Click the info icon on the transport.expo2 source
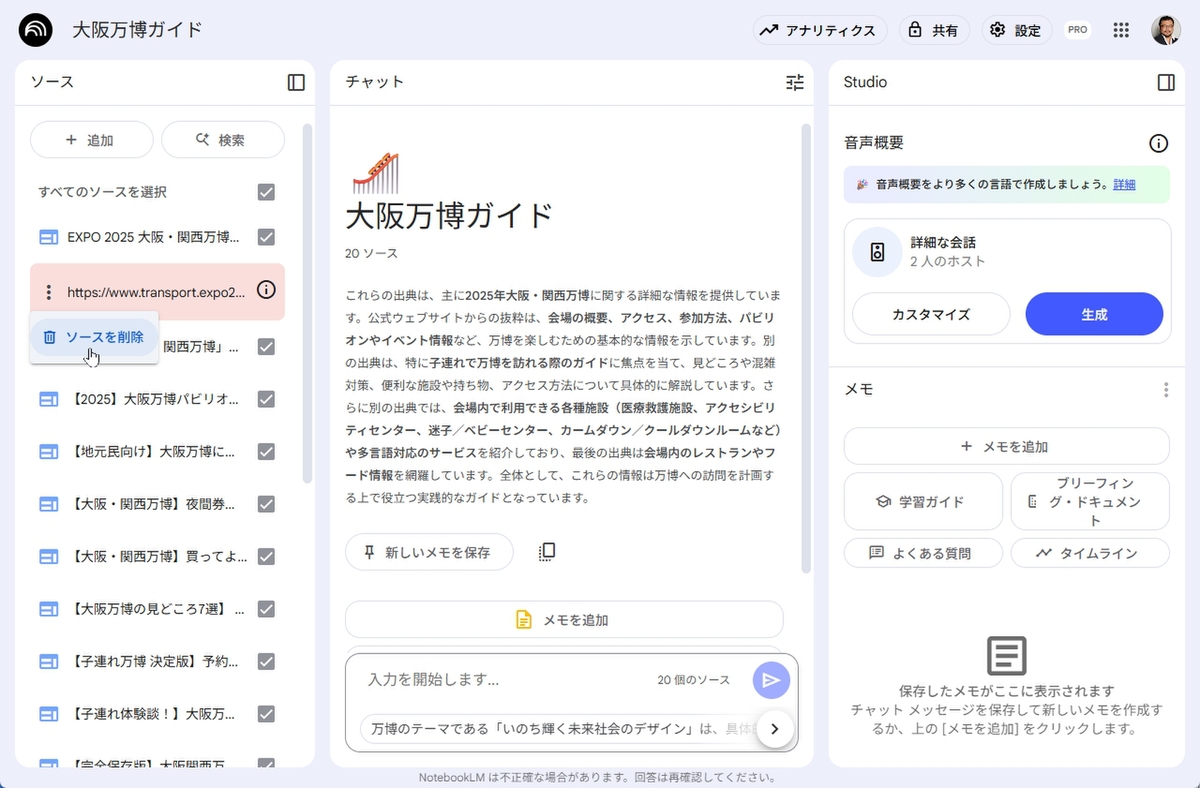 (266, 290)
